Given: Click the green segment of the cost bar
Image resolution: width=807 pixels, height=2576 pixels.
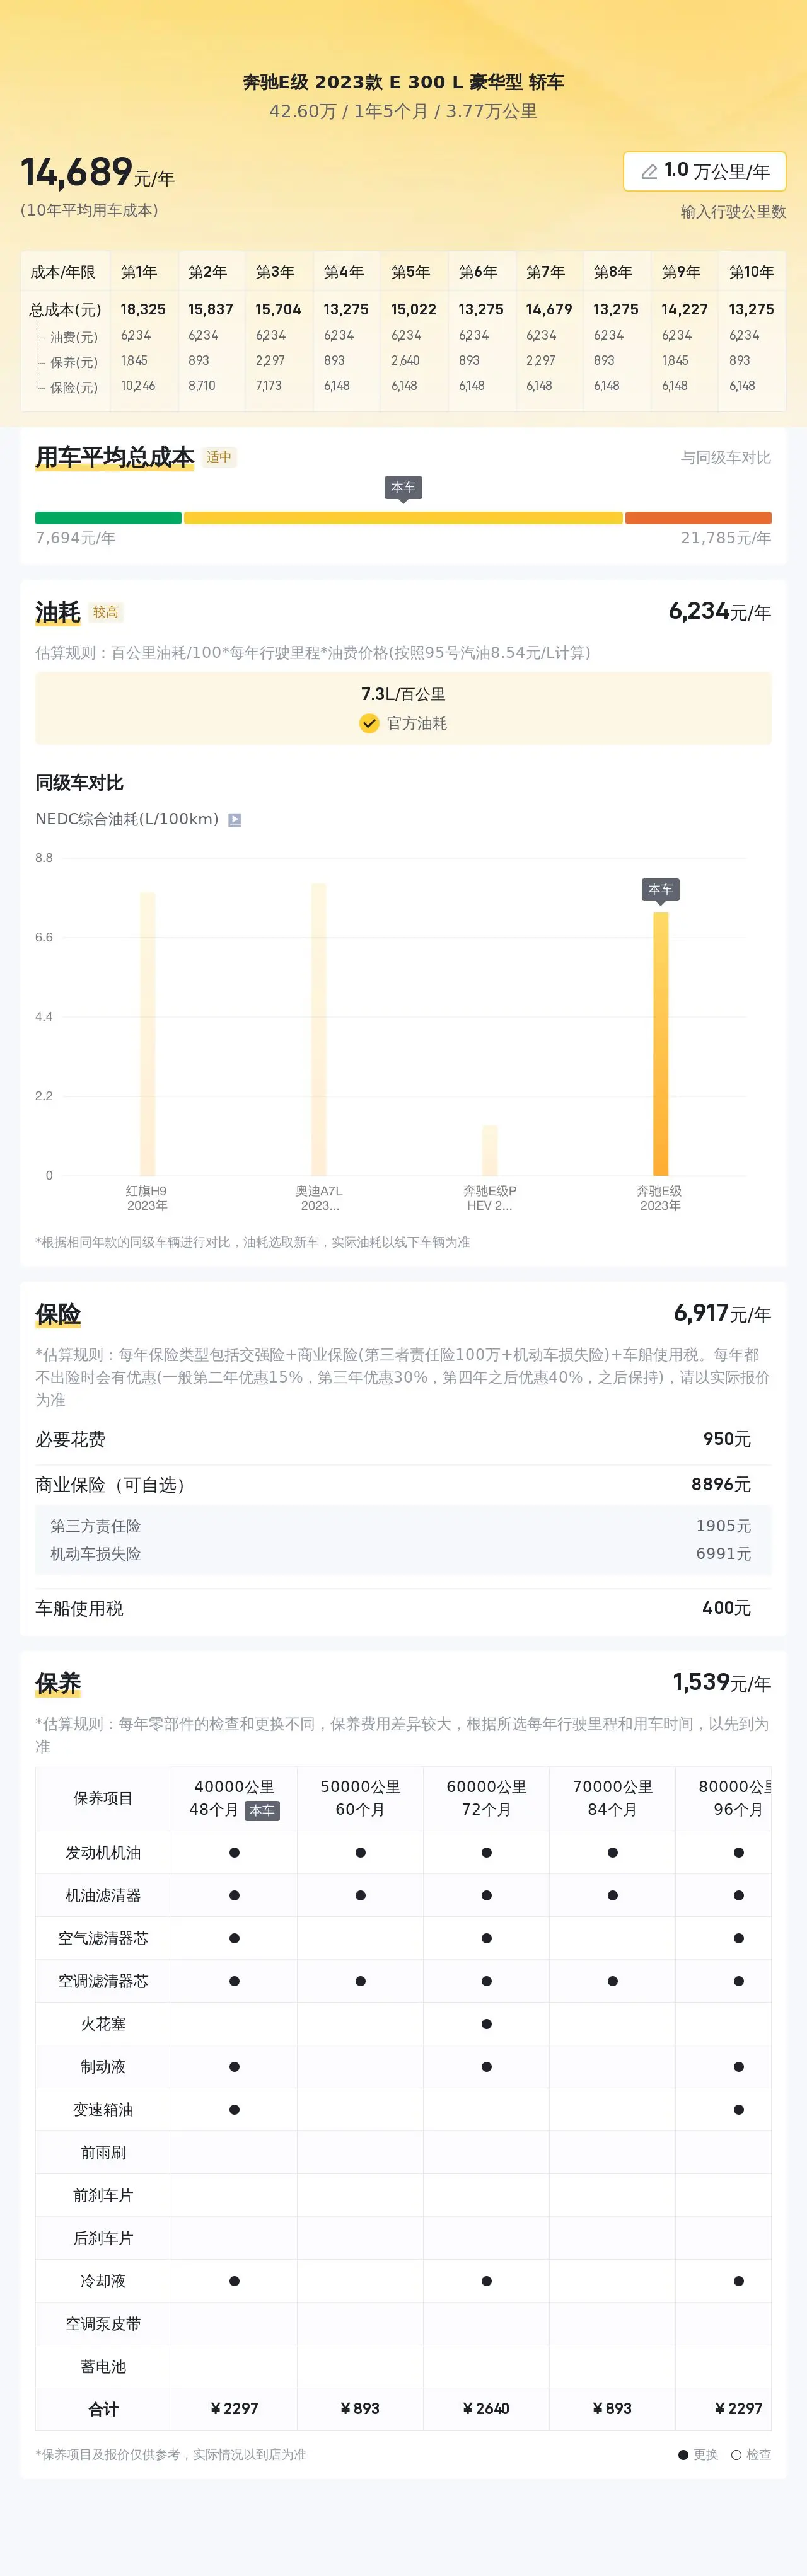Looking at the screenshot, I should pos(108,518).
